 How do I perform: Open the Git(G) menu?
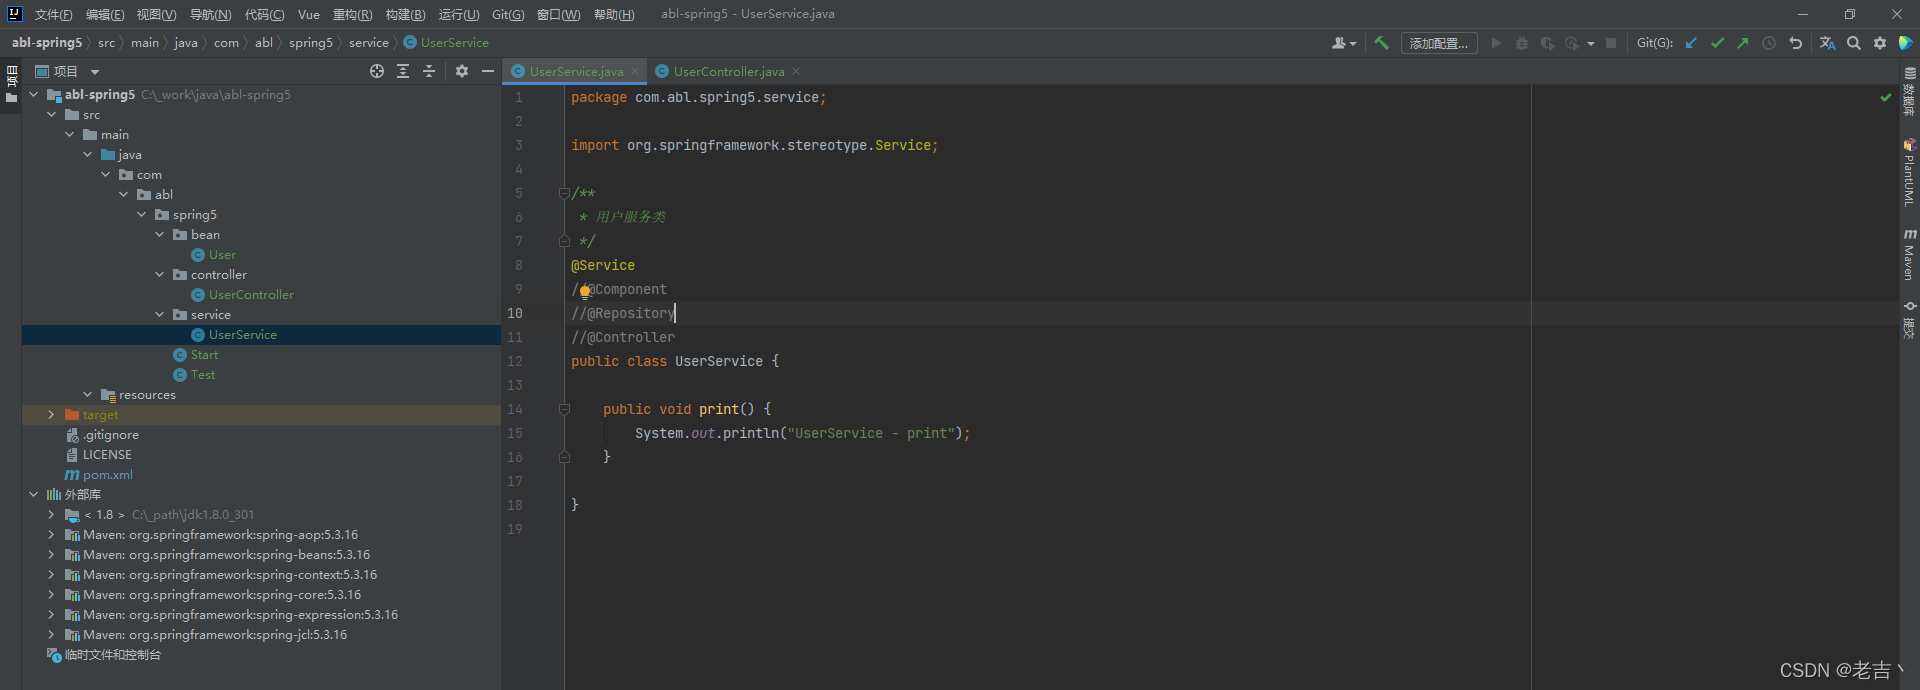tap(508, 14)
